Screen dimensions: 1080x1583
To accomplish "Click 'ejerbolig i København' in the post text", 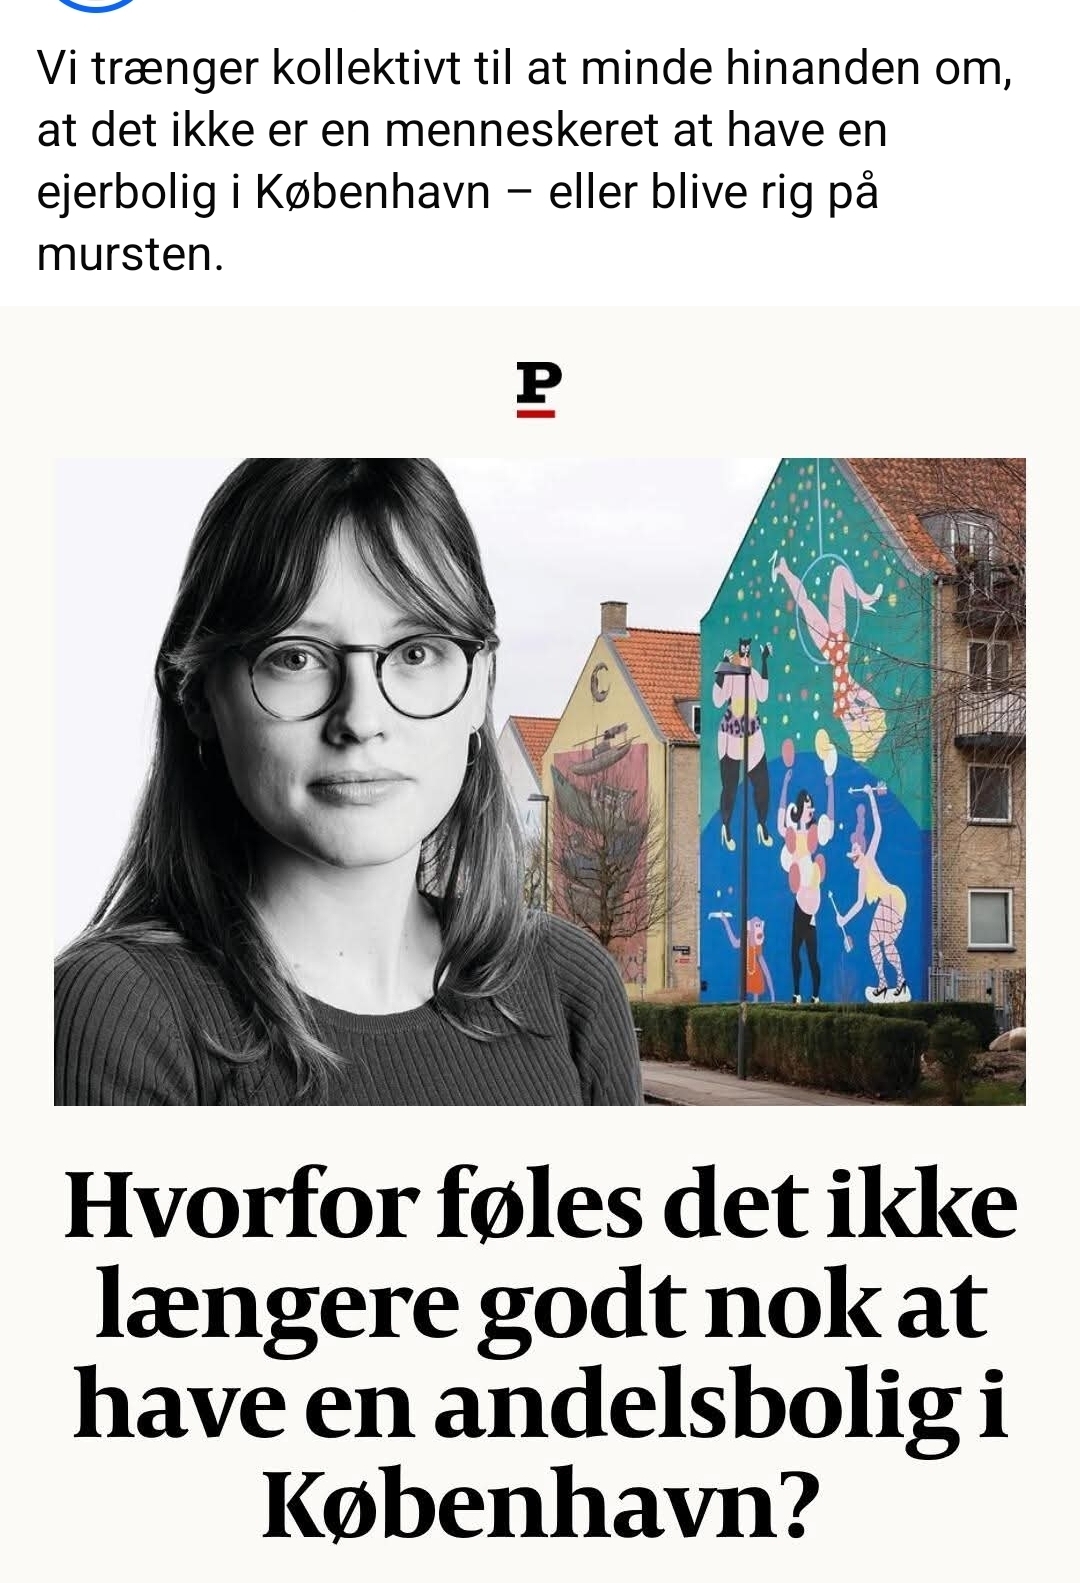I will pos(264,192).
